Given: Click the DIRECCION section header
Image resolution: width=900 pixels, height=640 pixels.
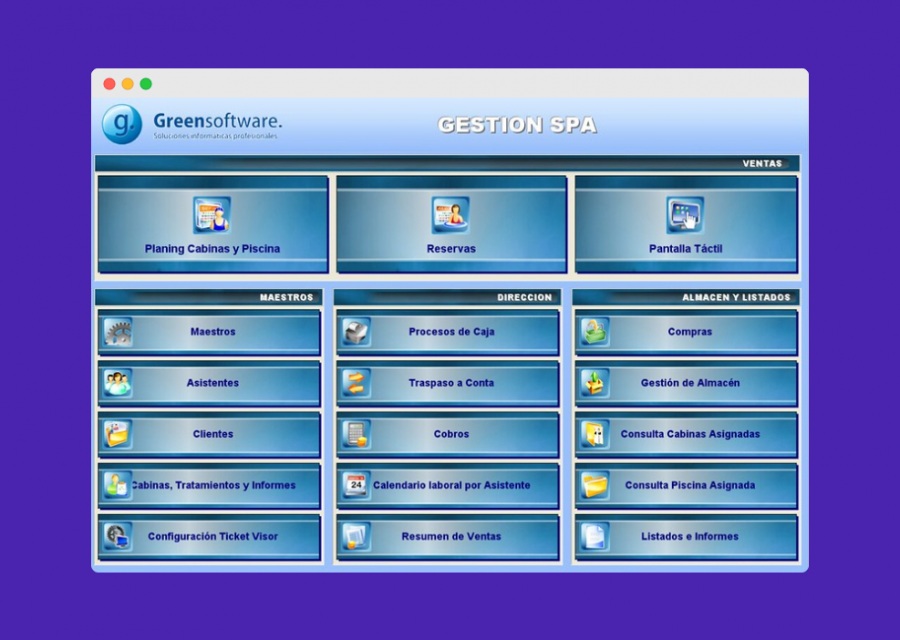Looking at the screenshot, I should [448, 297].
